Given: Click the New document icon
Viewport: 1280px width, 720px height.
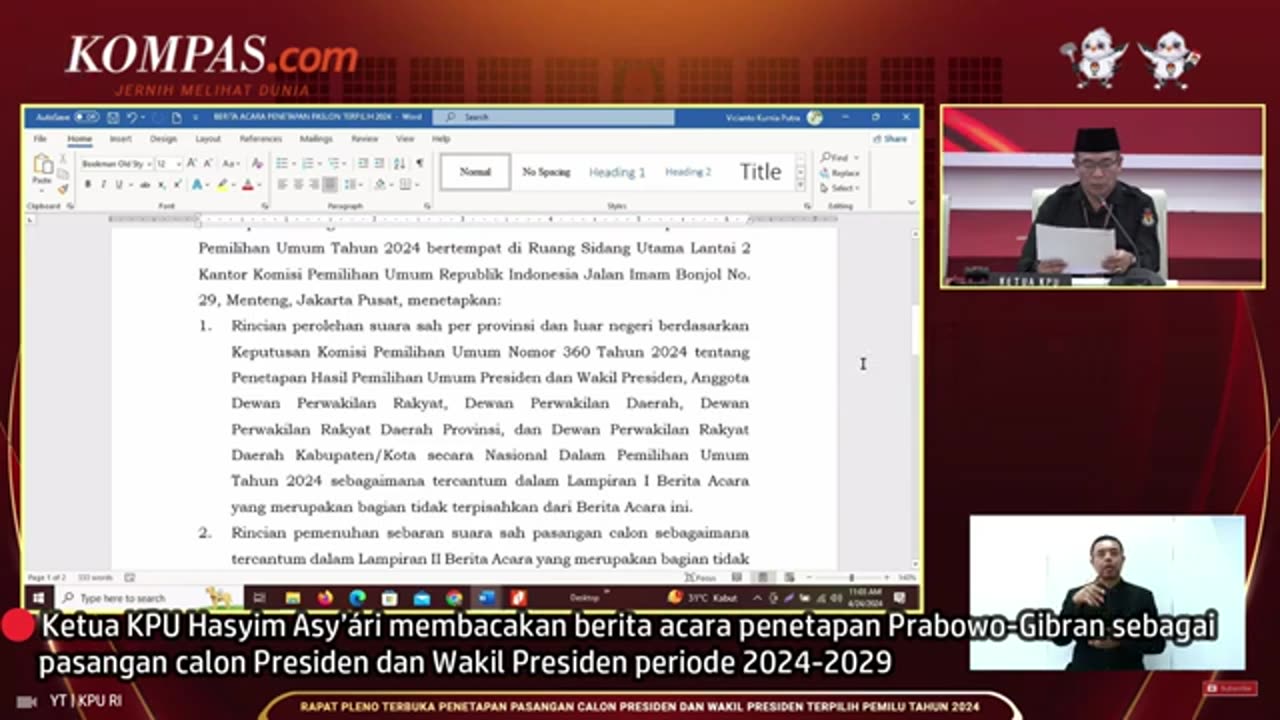Looking at the screenshot, I should 176,117.
